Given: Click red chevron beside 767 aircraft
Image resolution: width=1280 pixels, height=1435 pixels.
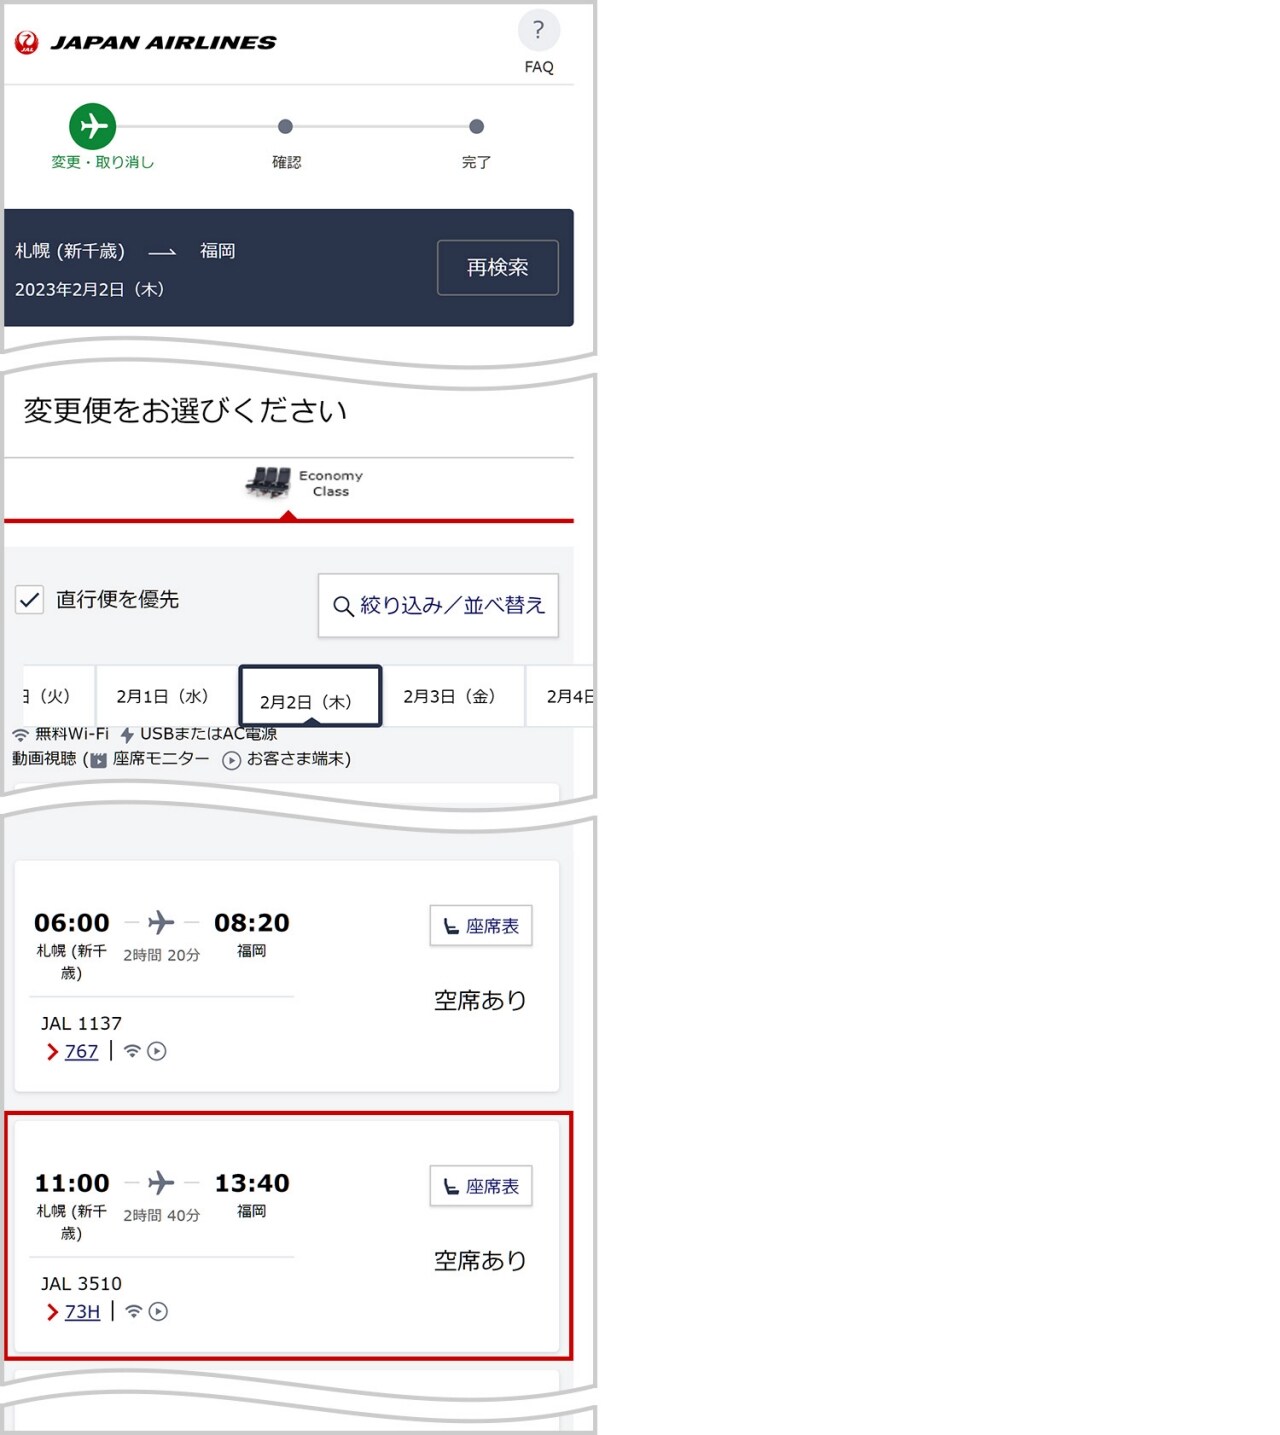Looking at the screenshot, I should 52,1052.
